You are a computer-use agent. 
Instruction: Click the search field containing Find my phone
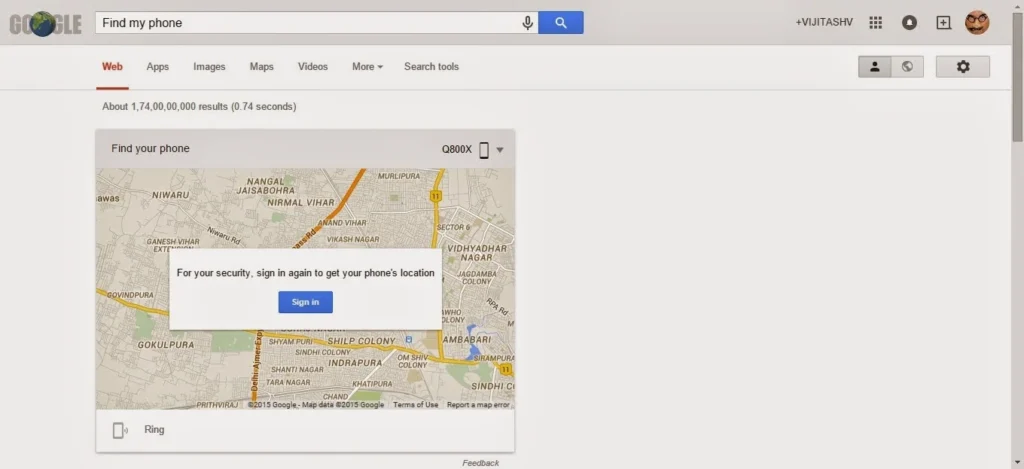coord(317,23)
